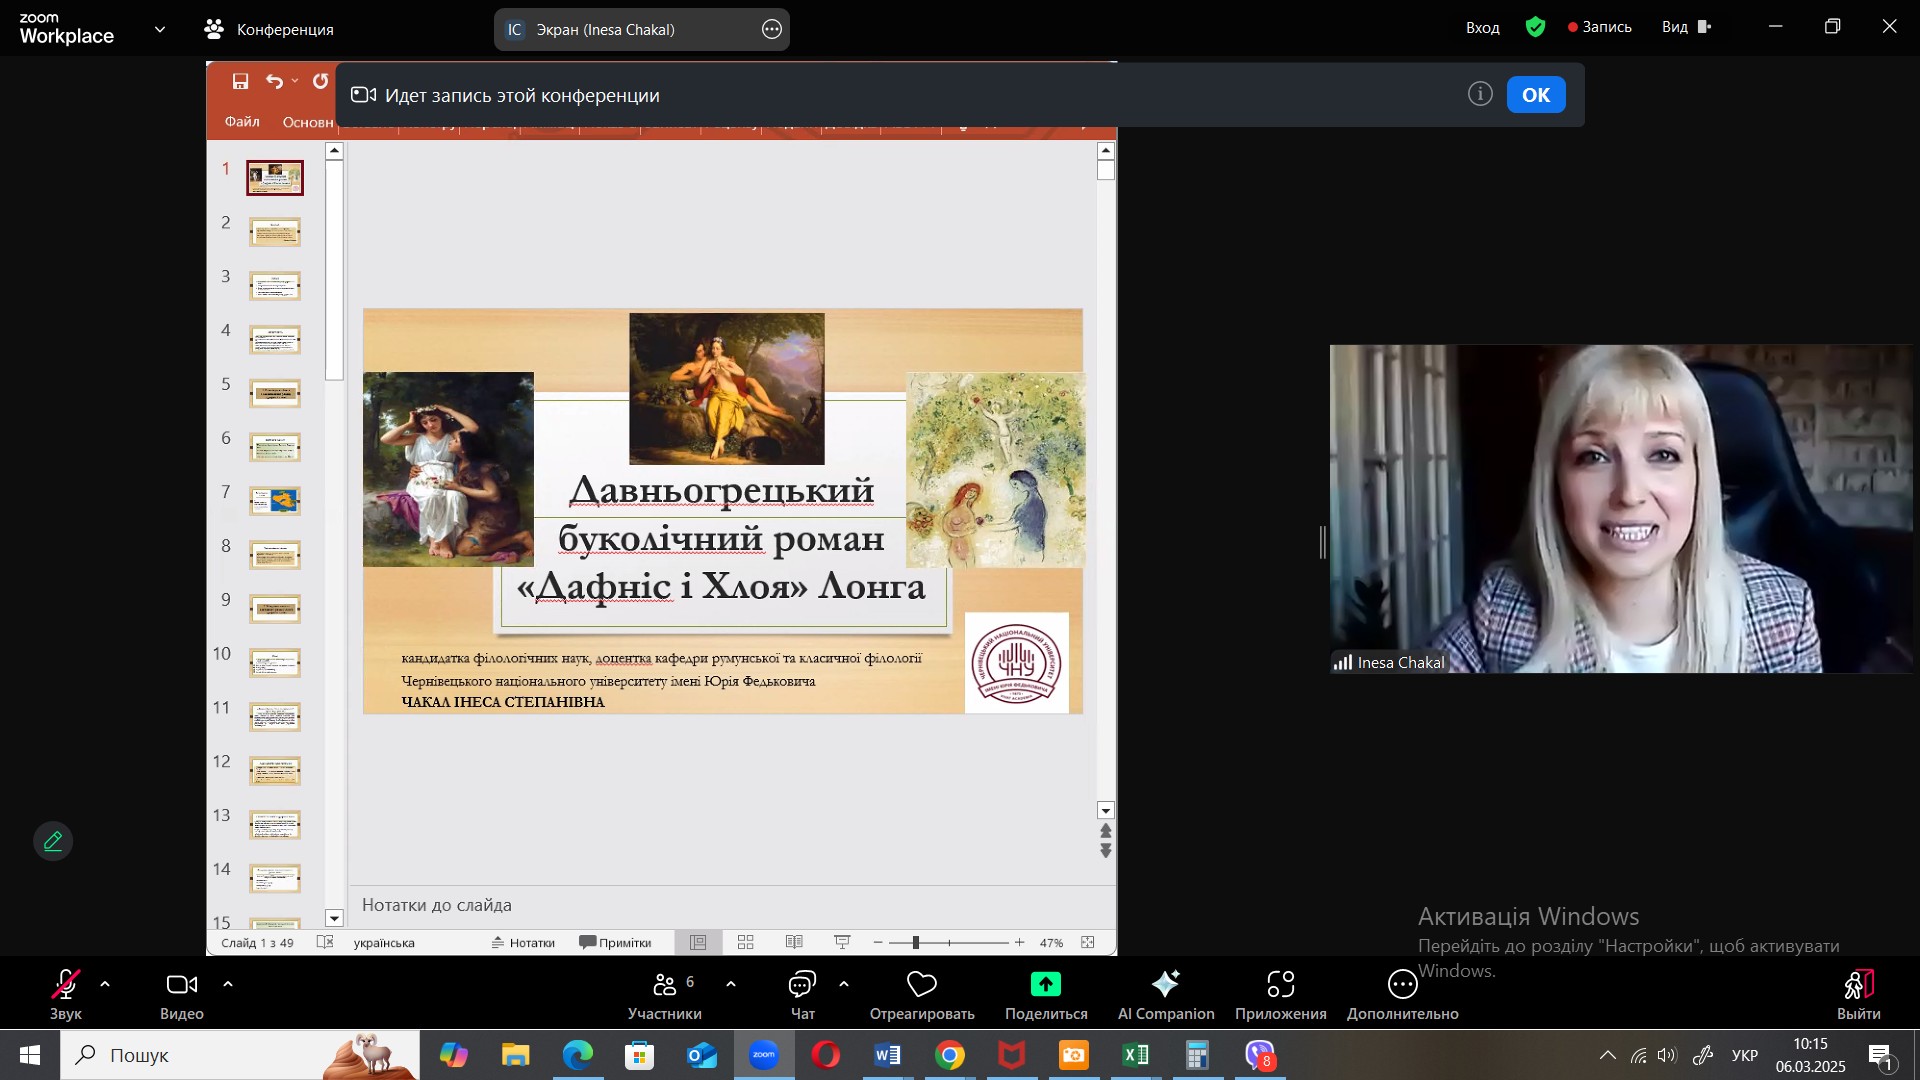Open the Undo history dropdown arrow
This screenshot has height=1080, width=1920.
[295, 81]
